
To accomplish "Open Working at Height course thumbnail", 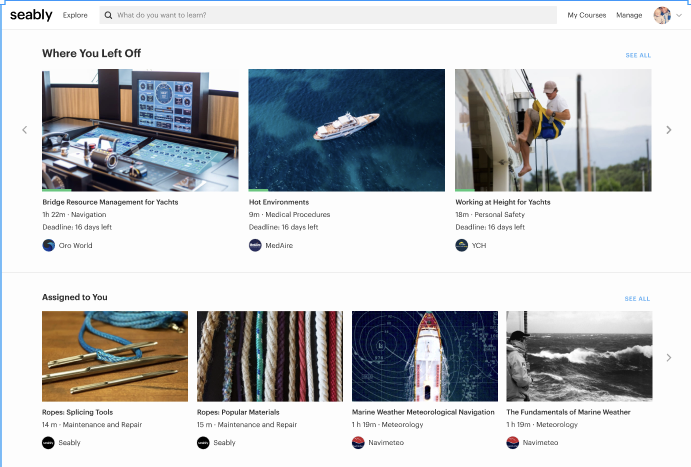I will coord(553,130).
